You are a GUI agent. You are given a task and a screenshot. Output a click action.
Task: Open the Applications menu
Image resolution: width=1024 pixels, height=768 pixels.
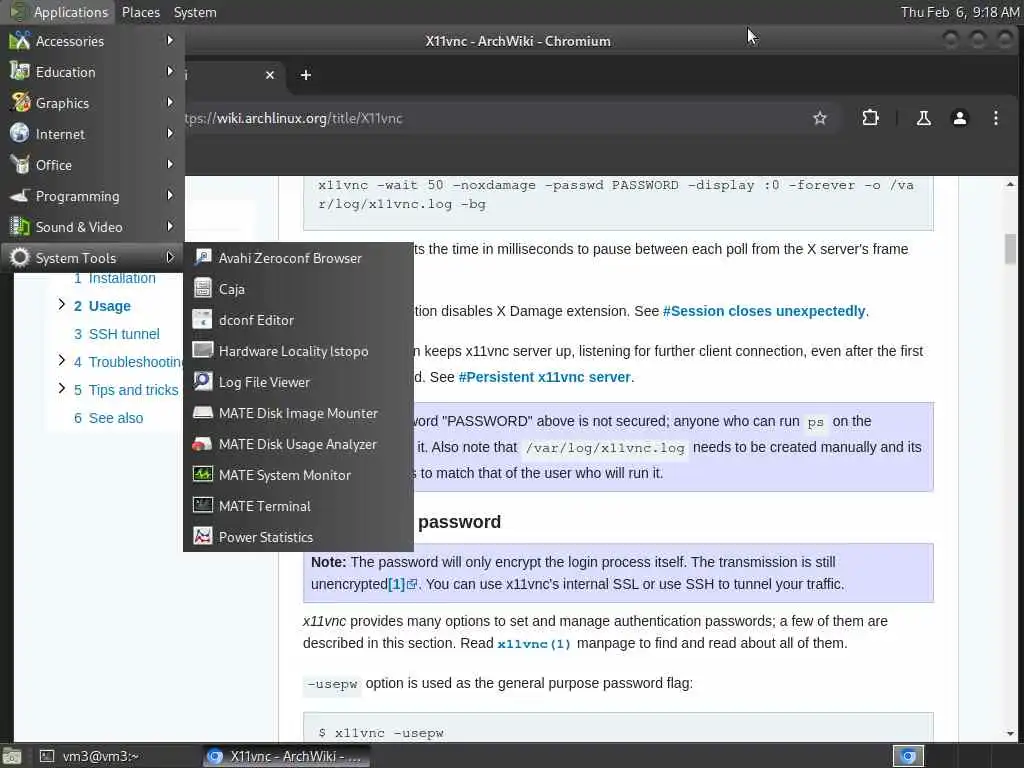[59, 12]
